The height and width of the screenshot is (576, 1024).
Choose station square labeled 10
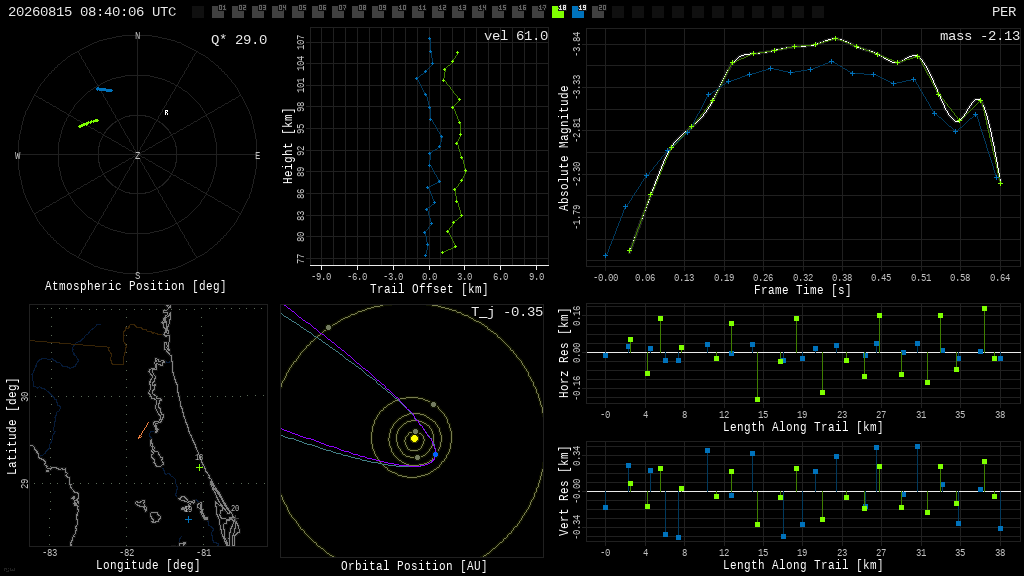tap(398, 12)
